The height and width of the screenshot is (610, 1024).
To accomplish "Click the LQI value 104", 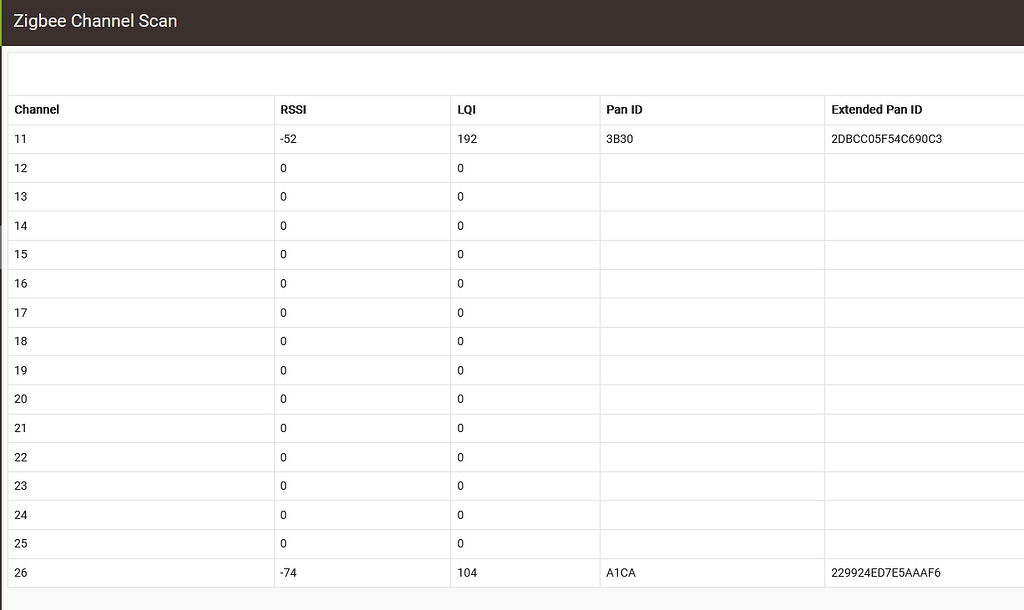I will coord(467,573).
